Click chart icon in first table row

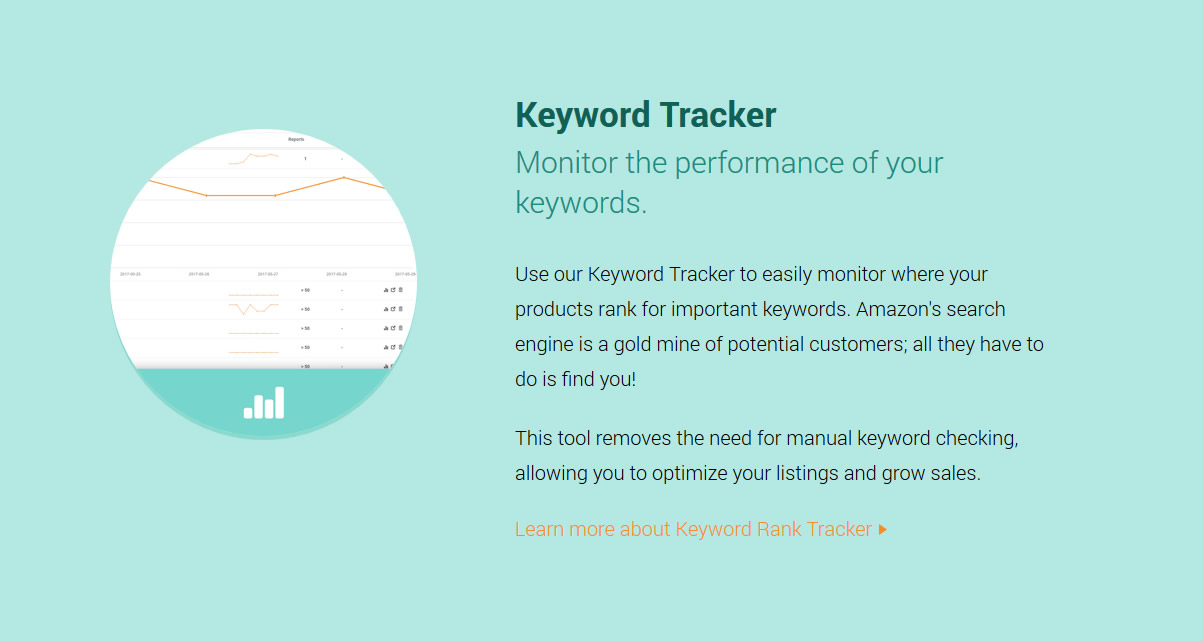[x=386, y=290]
